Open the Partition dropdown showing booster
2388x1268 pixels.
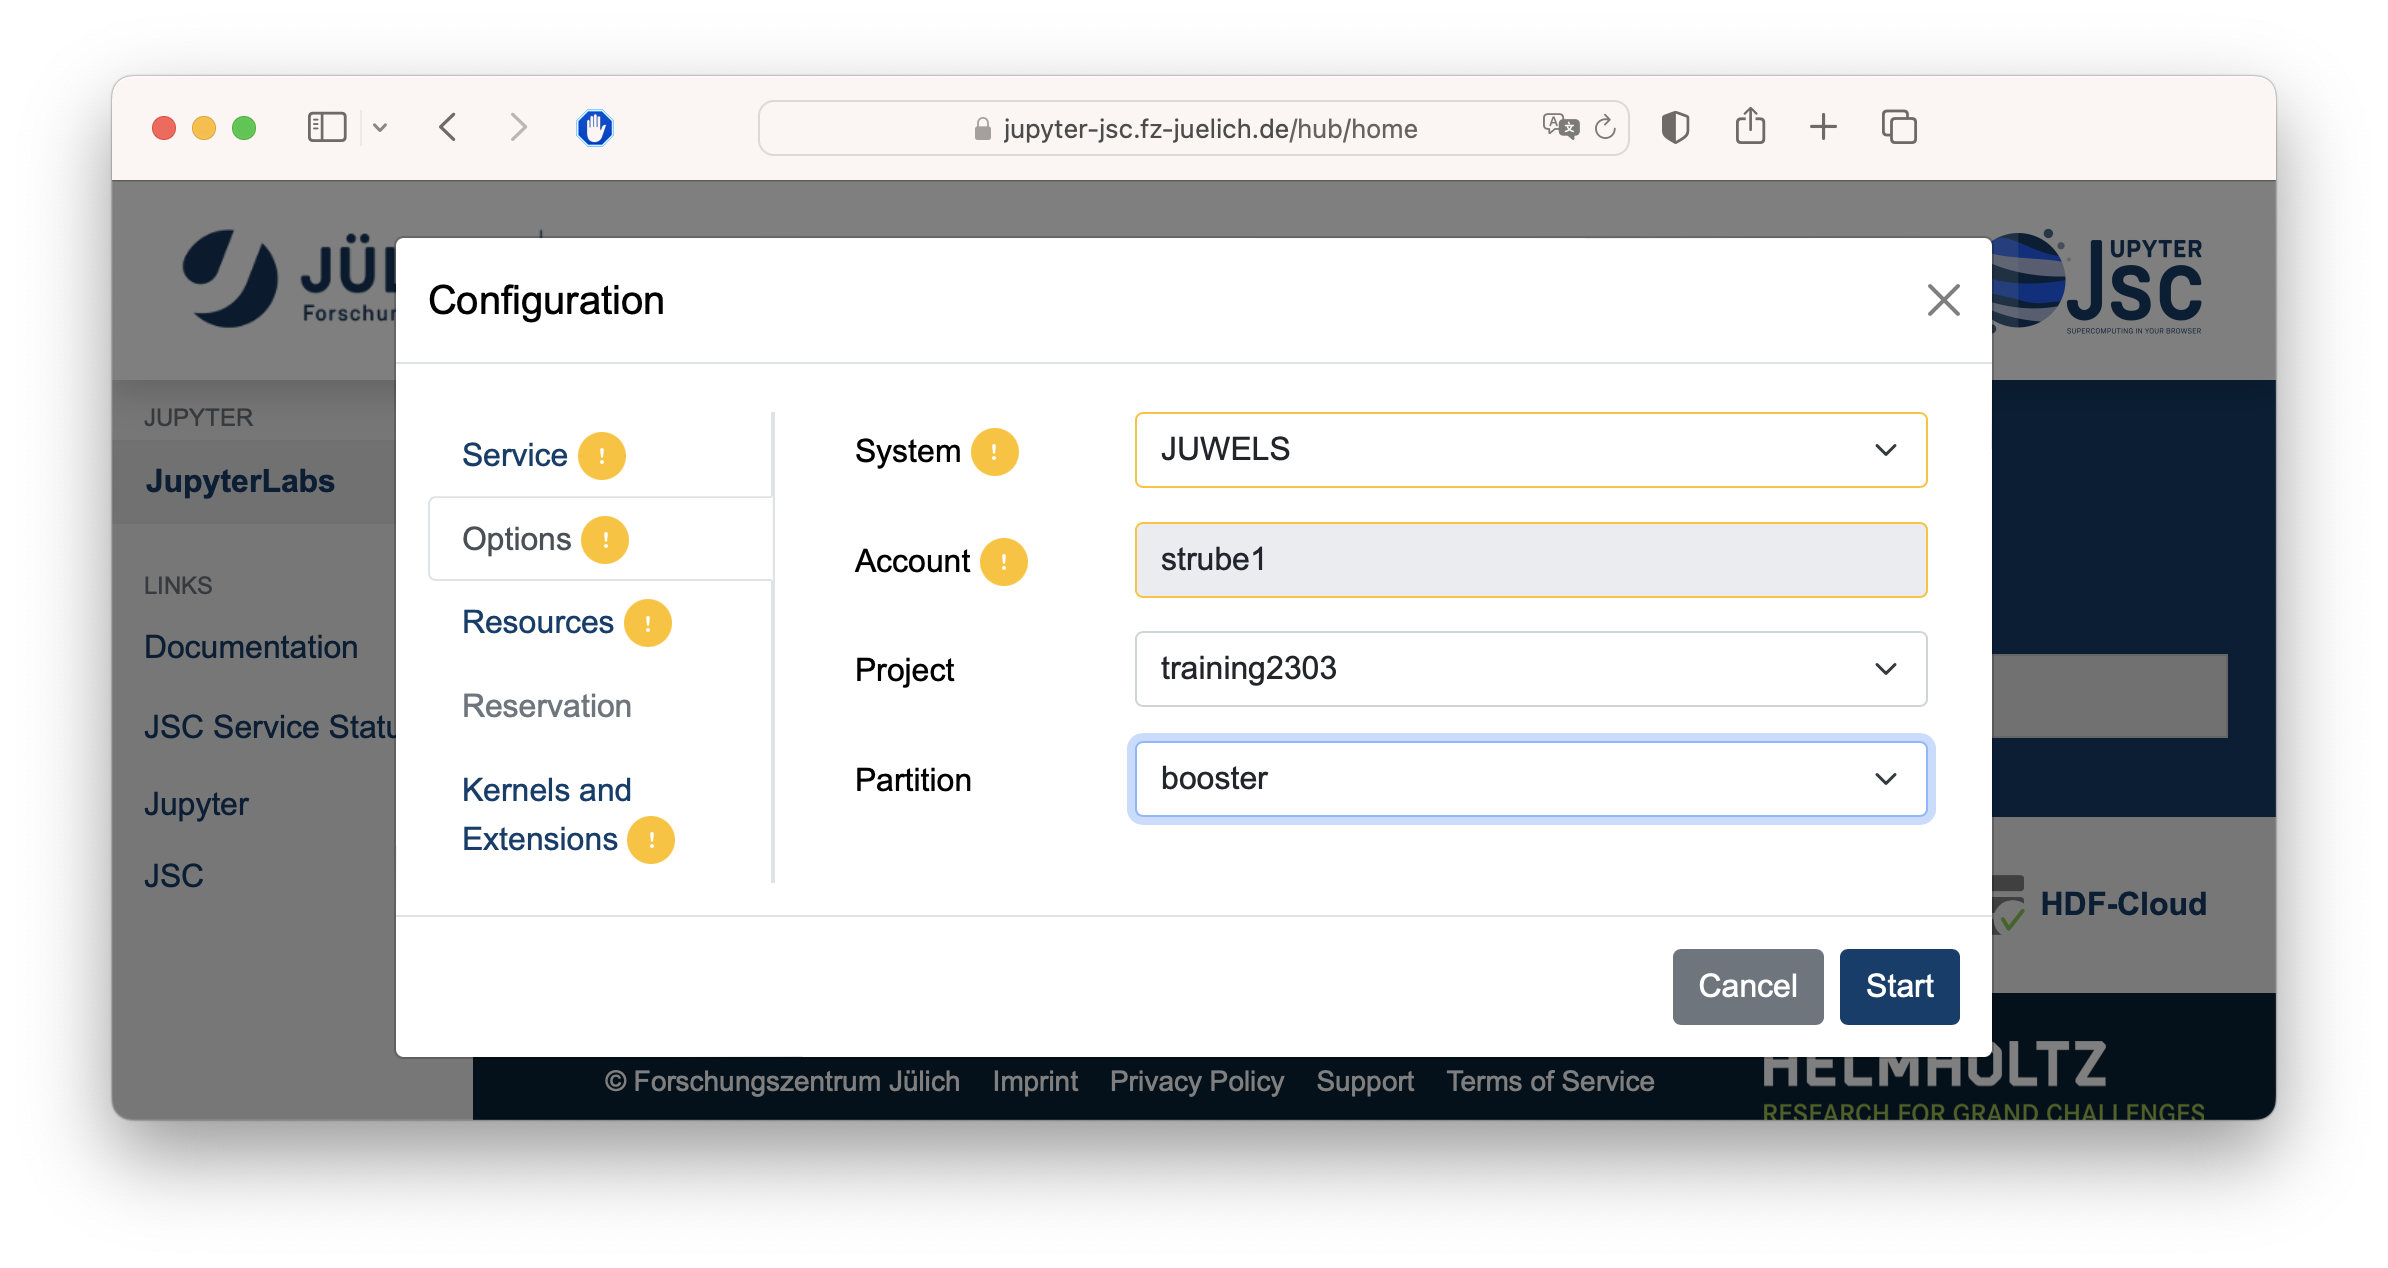coord(1530,779)
